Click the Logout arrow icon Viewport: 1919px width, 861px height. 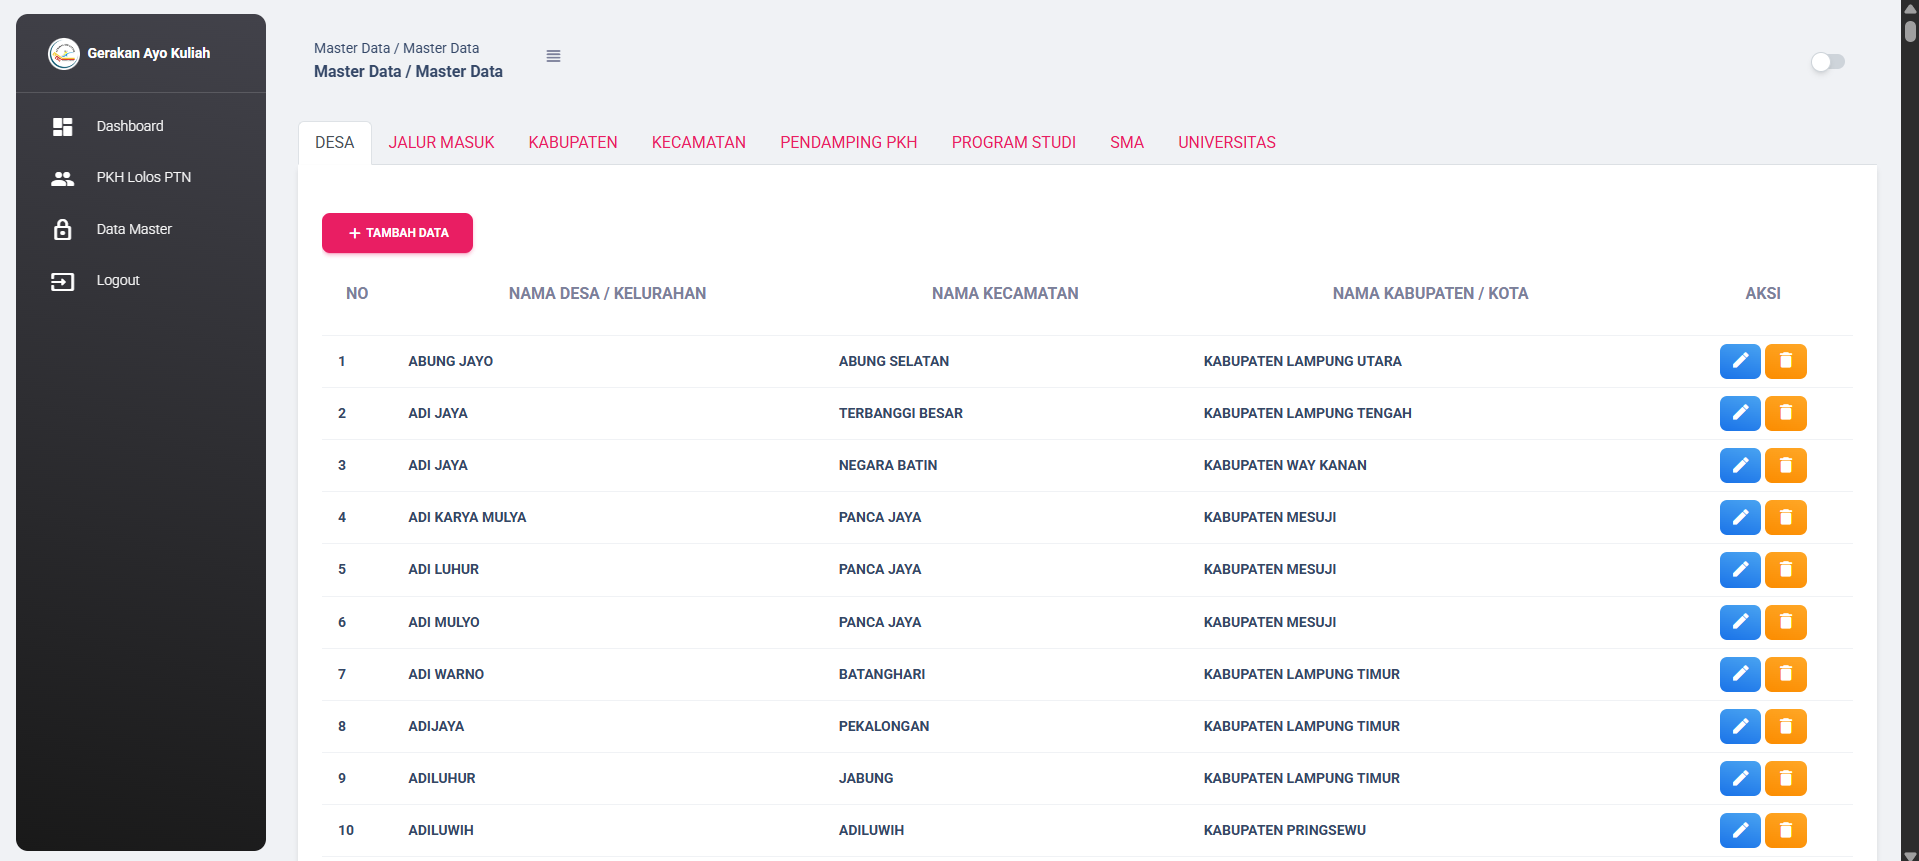62,281
